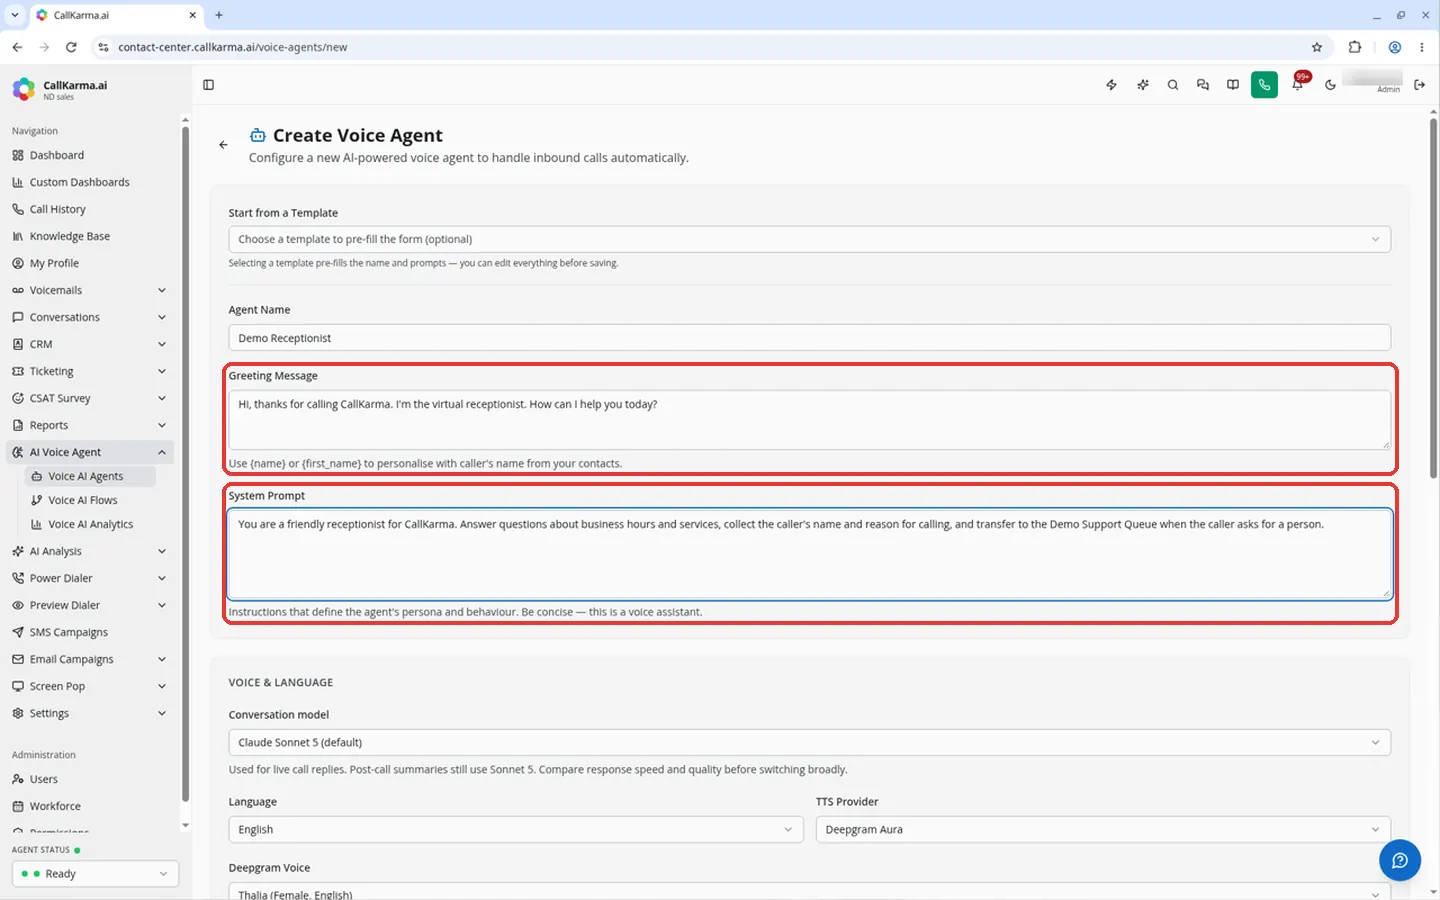The image size is (1440, 900).
Task: Open the Ready agent status dropdown
Action: tap(95, 874)
